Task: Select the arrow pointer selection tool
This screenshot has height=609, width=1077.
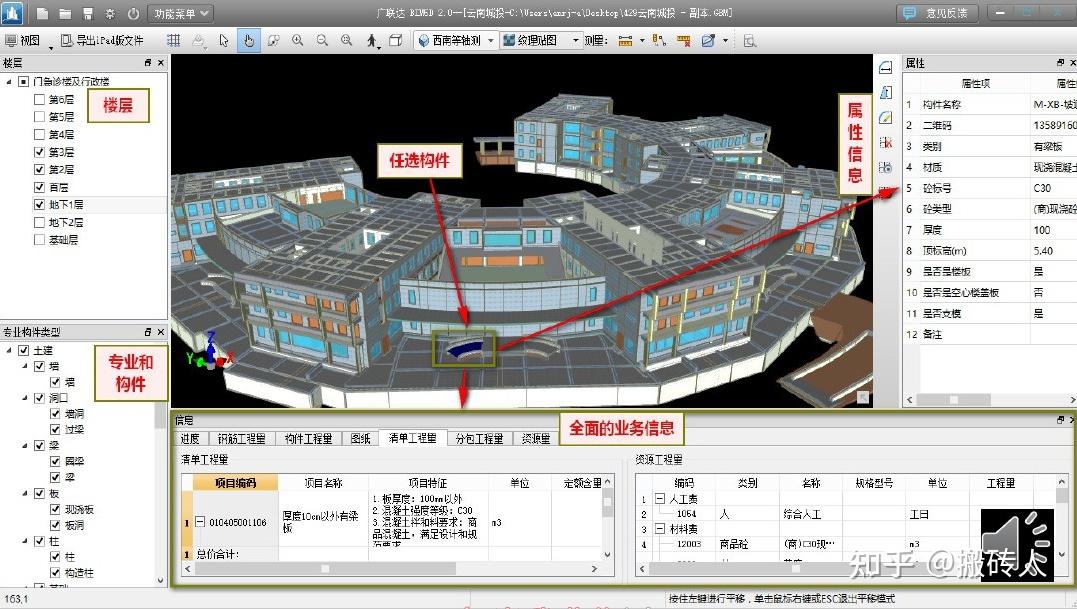Action: pyautogui.click(x=223, y=41)
